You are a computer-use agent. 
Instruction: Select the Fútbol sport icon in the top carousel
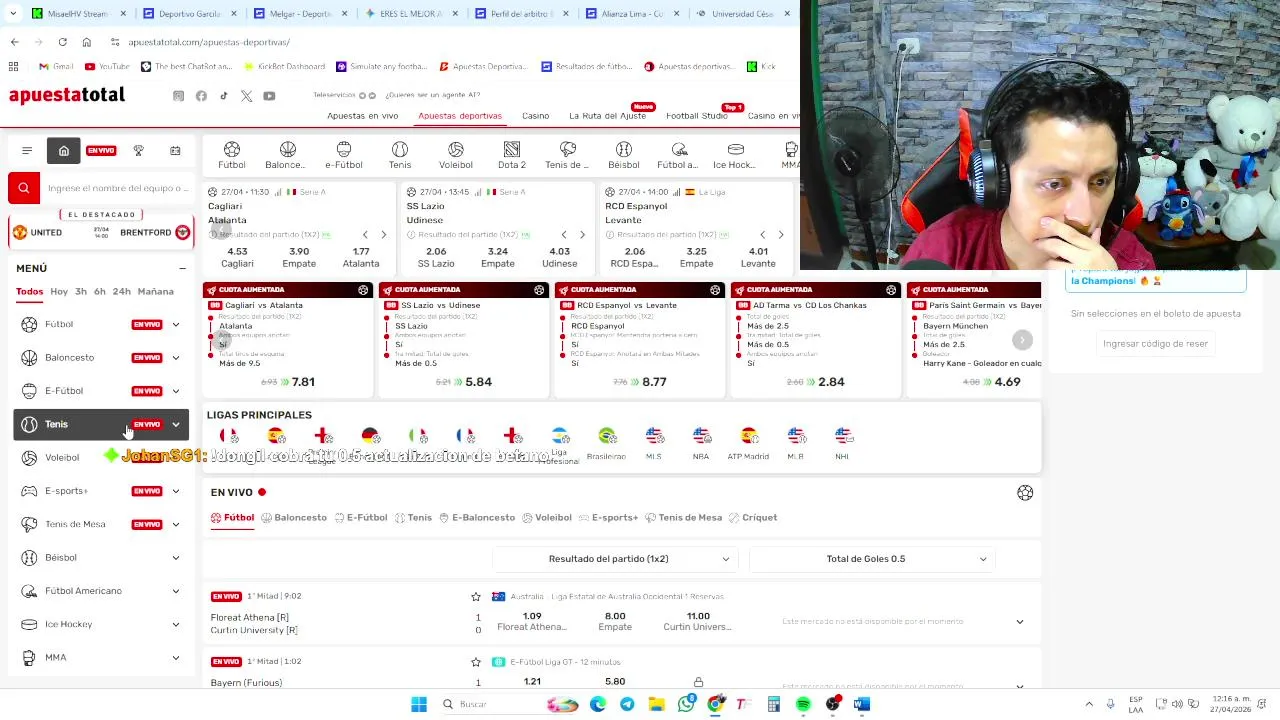(x=232, y=155)
